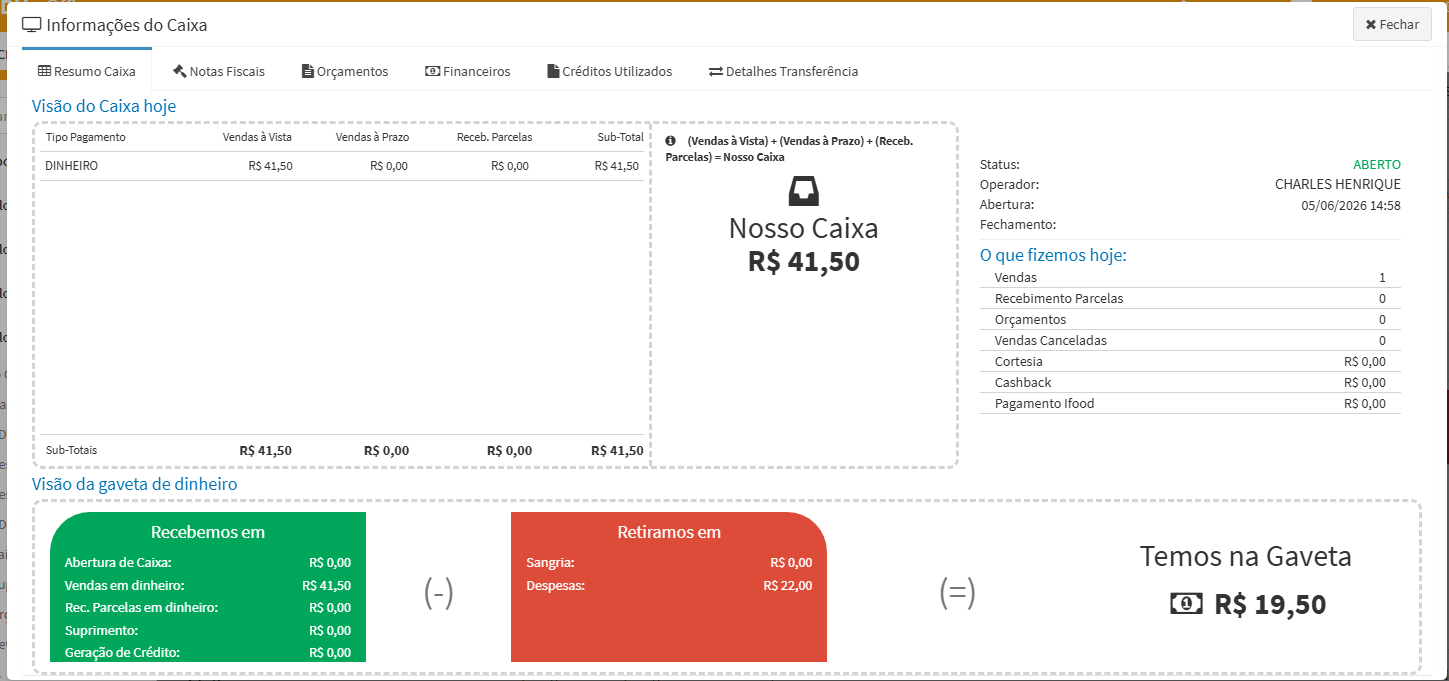This screenshot has width=1449, height=681.
Task: Click the Visão da gaveta de dinheiro heading
Action: coord(135,484)
